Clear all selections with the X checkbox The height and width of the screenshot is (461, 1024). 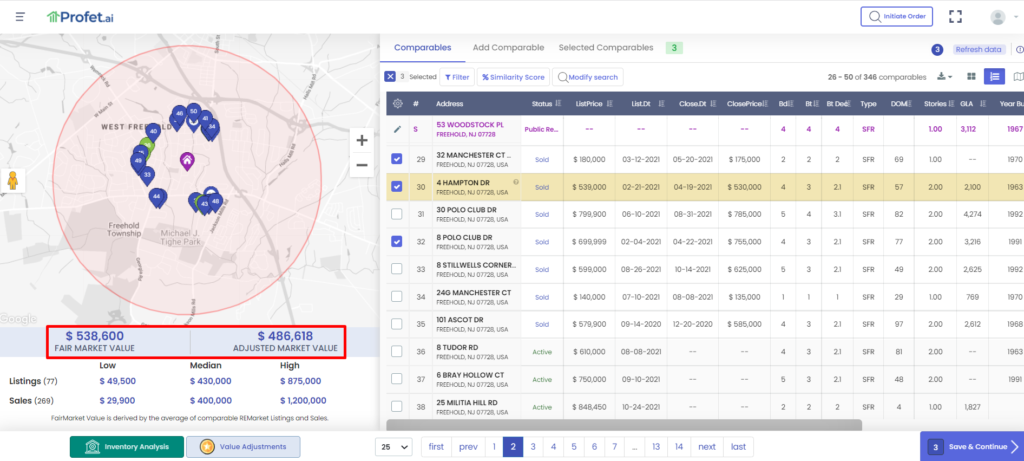[x=390, y=76]
